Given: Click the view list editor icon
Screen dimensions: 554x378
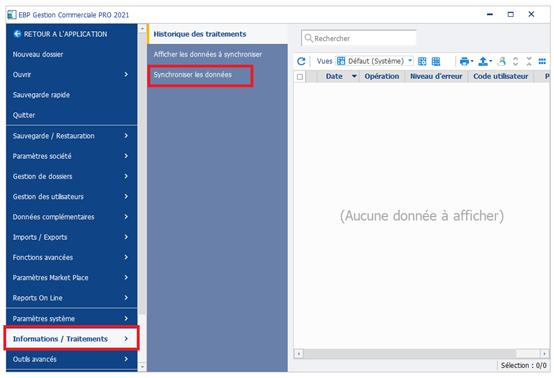Looking at the screenshot, I should click(436, 61).
